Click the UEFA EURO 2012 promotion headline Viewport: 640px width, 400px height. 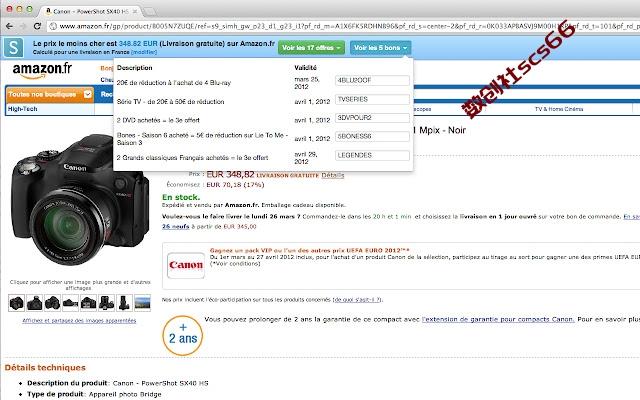(309, 251)
